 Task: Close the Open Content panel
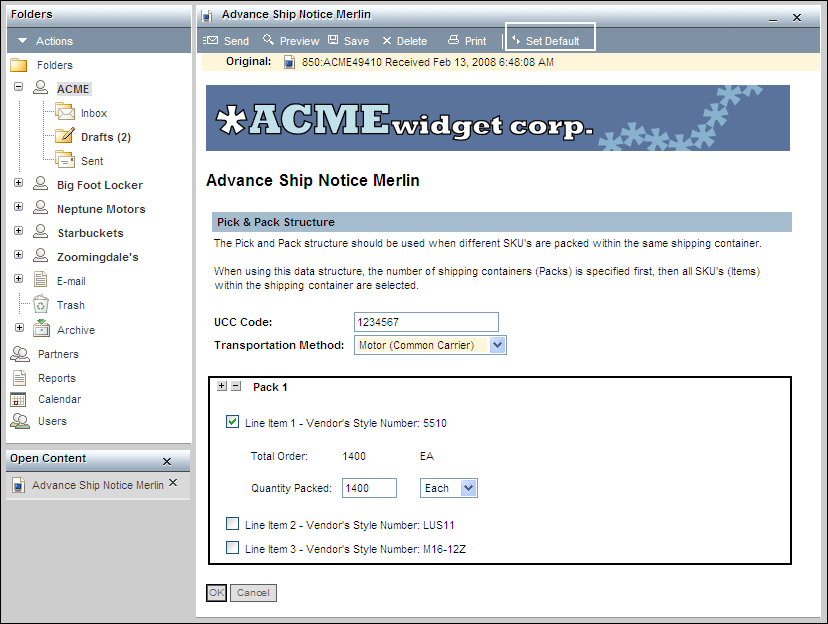point(167,461)
